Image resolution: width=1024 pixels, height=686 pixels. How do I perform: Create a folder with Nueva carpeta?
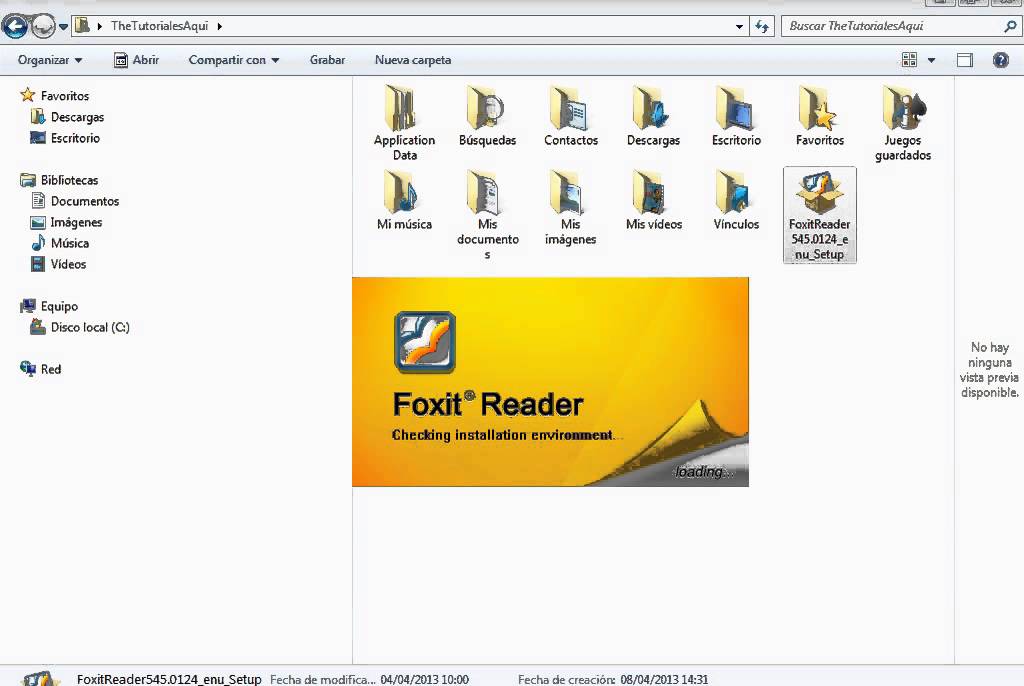coord(413,60)
